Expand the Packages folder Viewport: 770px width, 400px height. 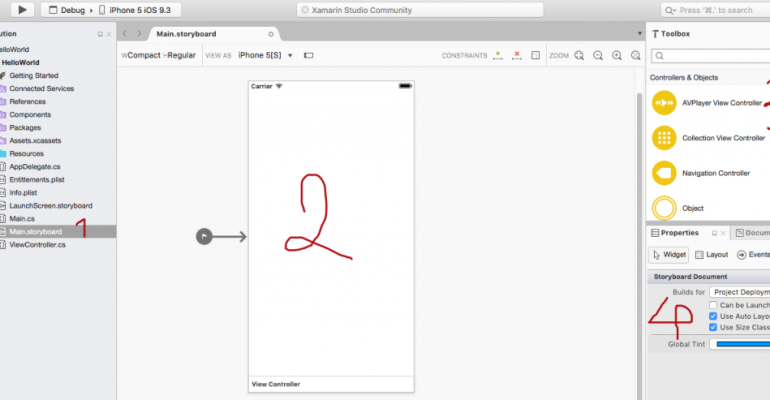tap(25, 128)
